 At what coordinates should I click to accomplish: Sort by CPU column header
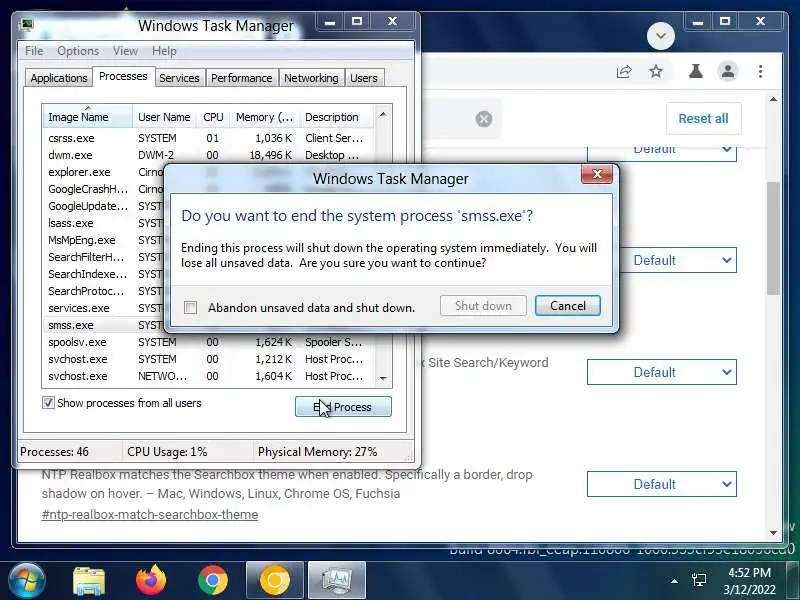coord(213,117)
